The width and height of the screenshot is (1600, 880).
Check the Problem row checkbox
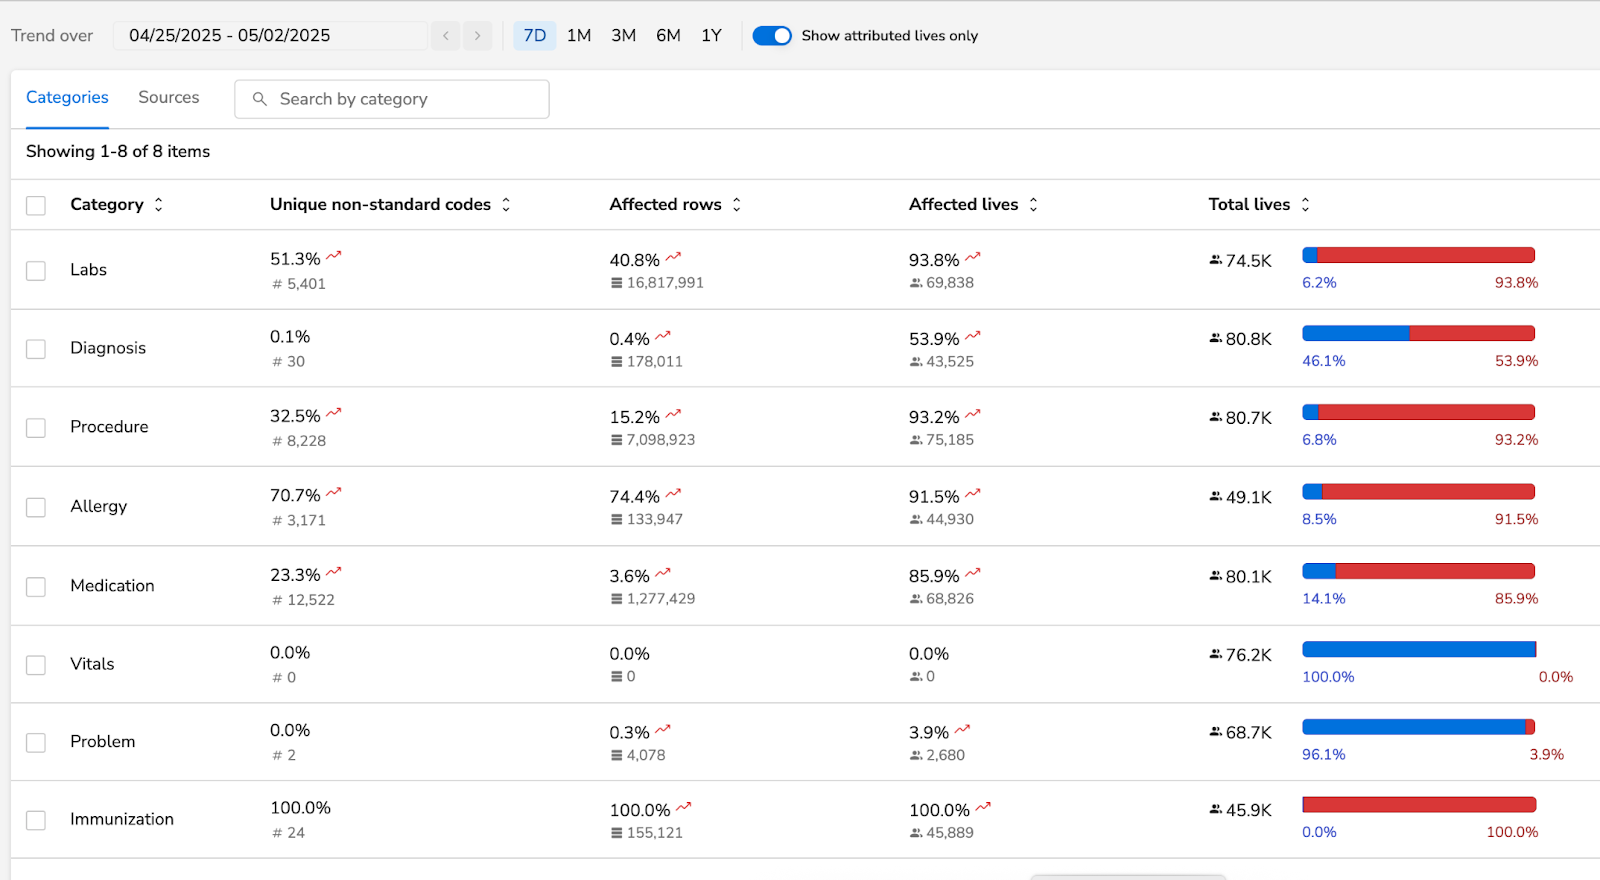tap(36, 743)
